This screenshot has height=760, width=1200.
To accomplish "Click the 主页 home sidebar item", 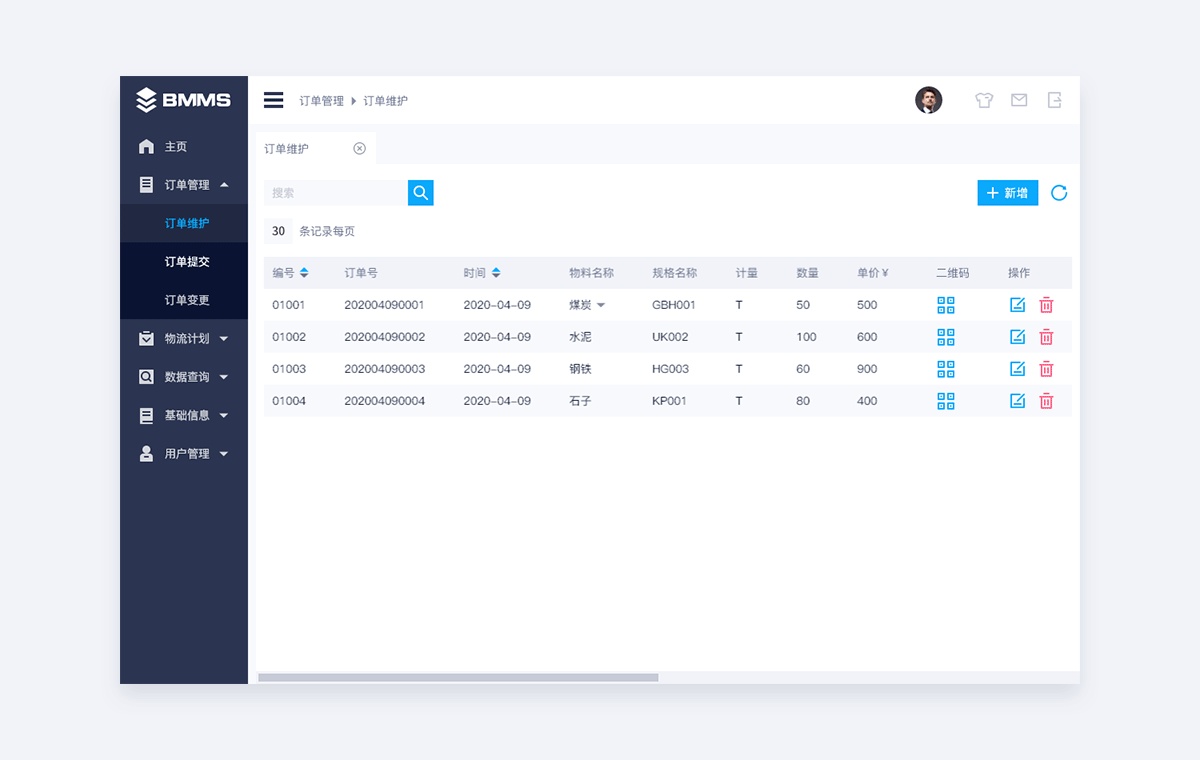I will click(184, 147).
